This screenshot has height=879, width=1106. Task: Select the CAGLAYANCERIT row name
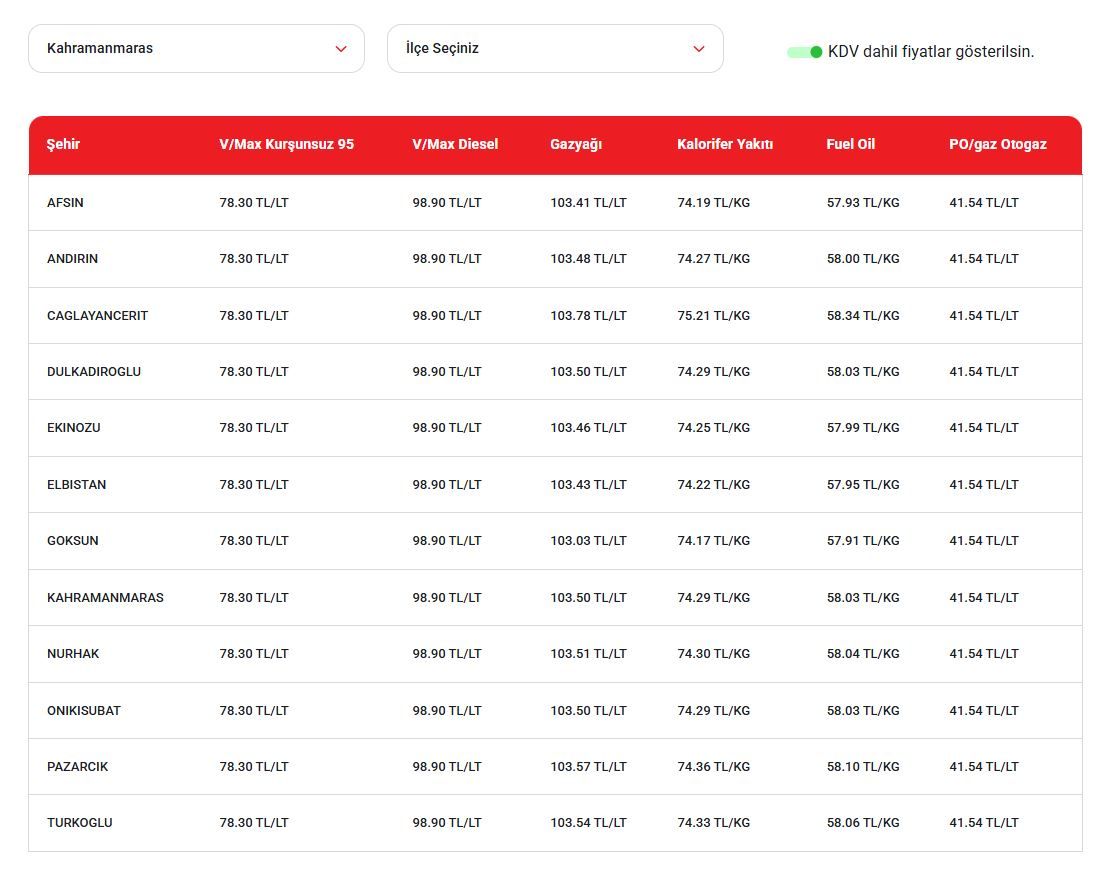(x=97, y=316)
